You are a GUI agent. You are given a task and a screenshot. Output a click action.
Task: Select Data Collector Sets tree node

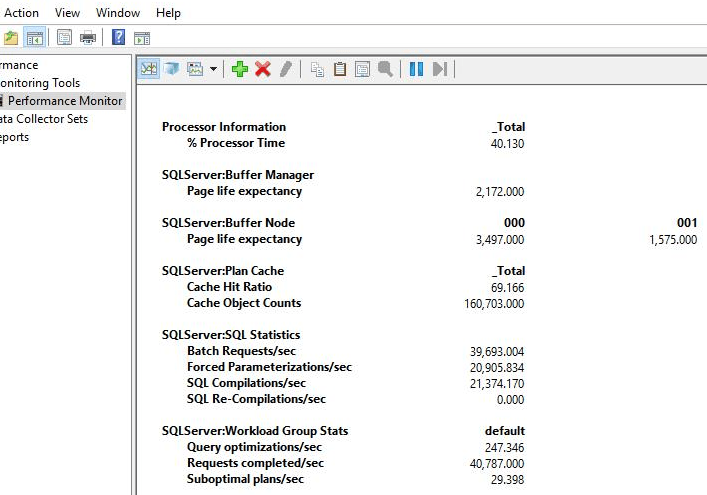pos(44,119)
